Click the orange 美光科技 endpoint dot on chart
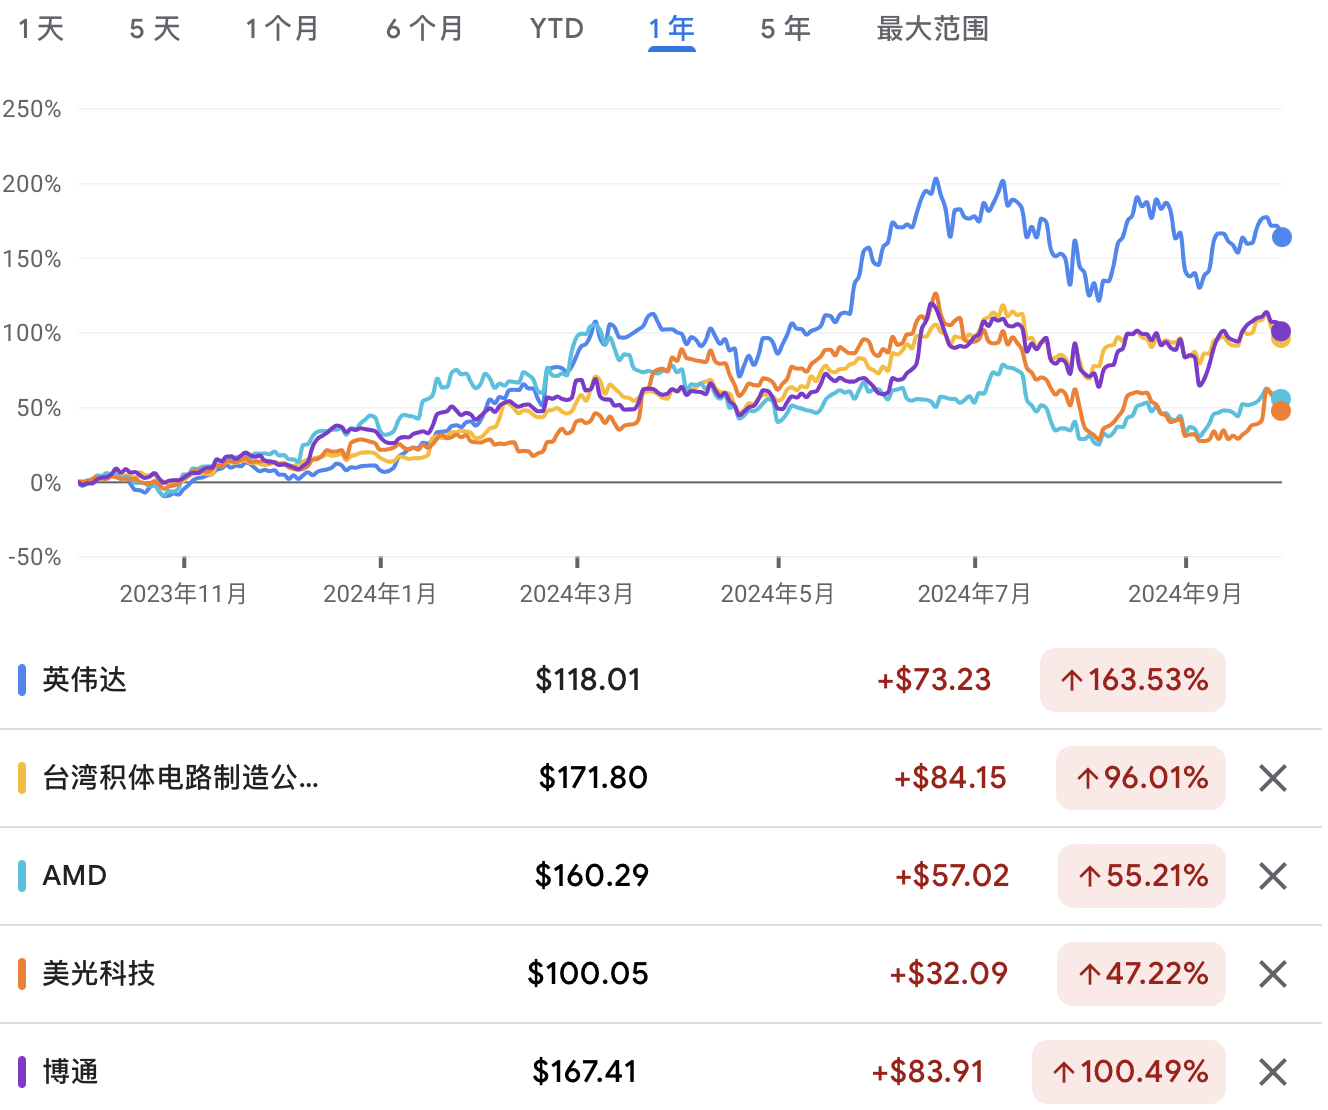The height and width of the screenshot is (1110, 1328). [x=1280, y=411]
